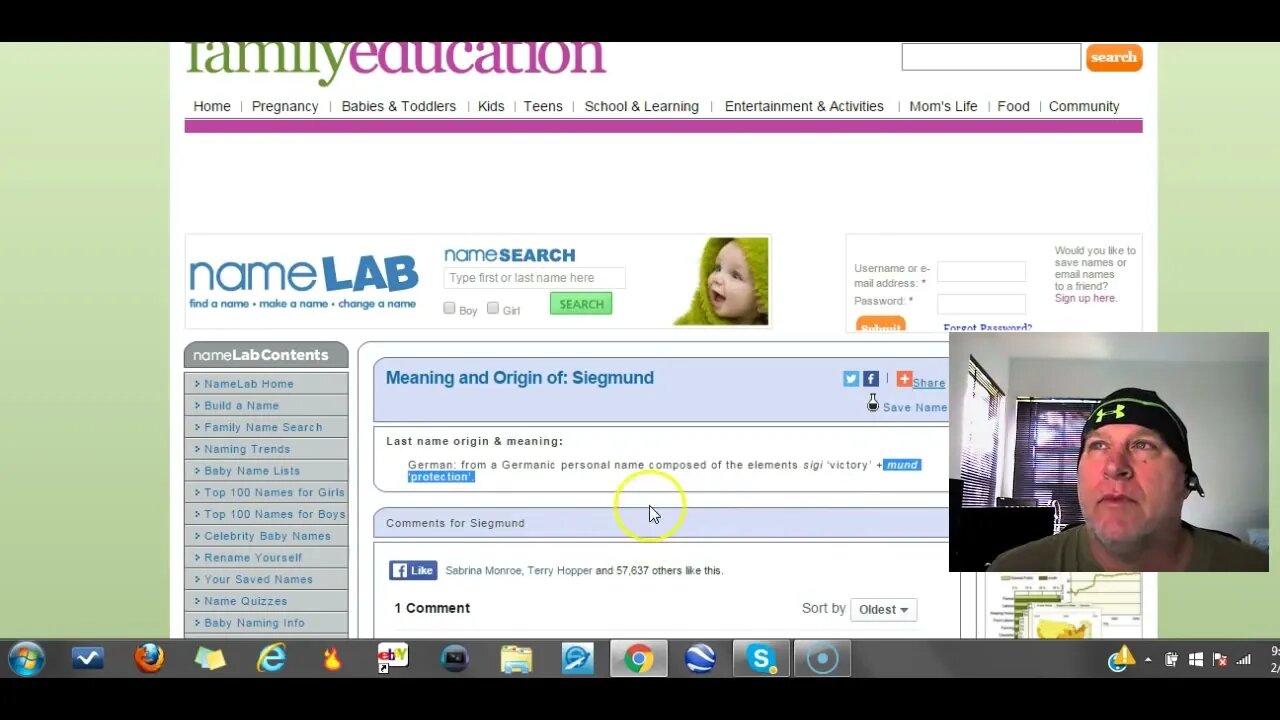Open Entertainment & Activities nav item

point(804,106)
